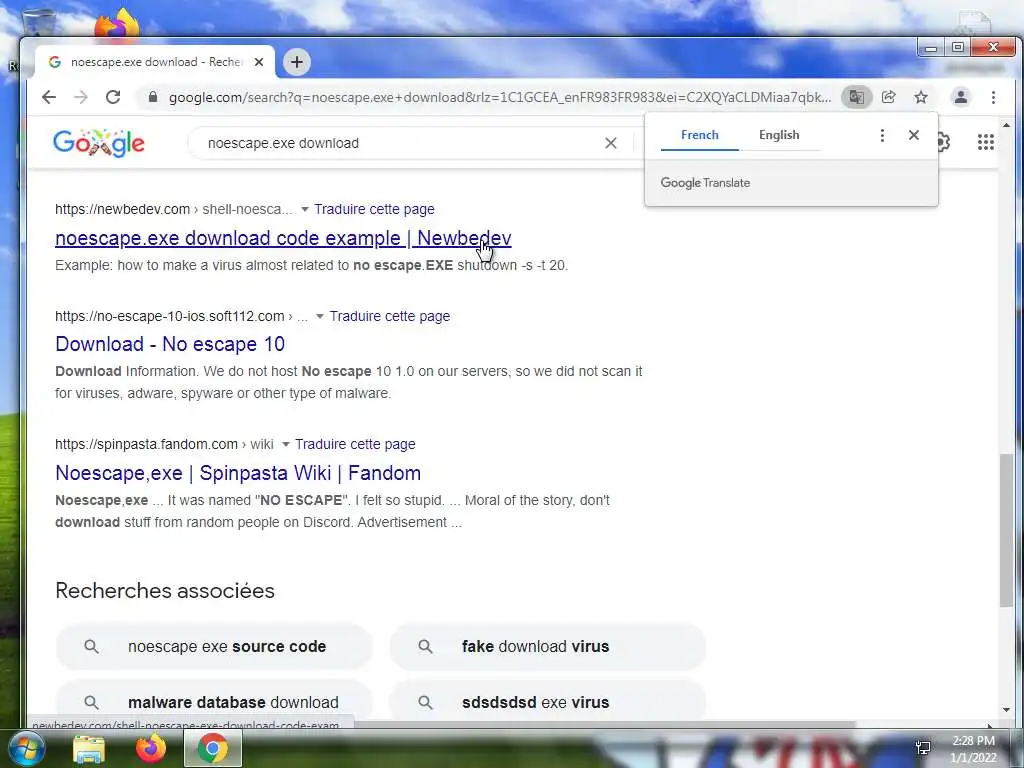Go back to the previous page
The width and height of the screenshot is (1024, 768).
[x=49, y=97]
